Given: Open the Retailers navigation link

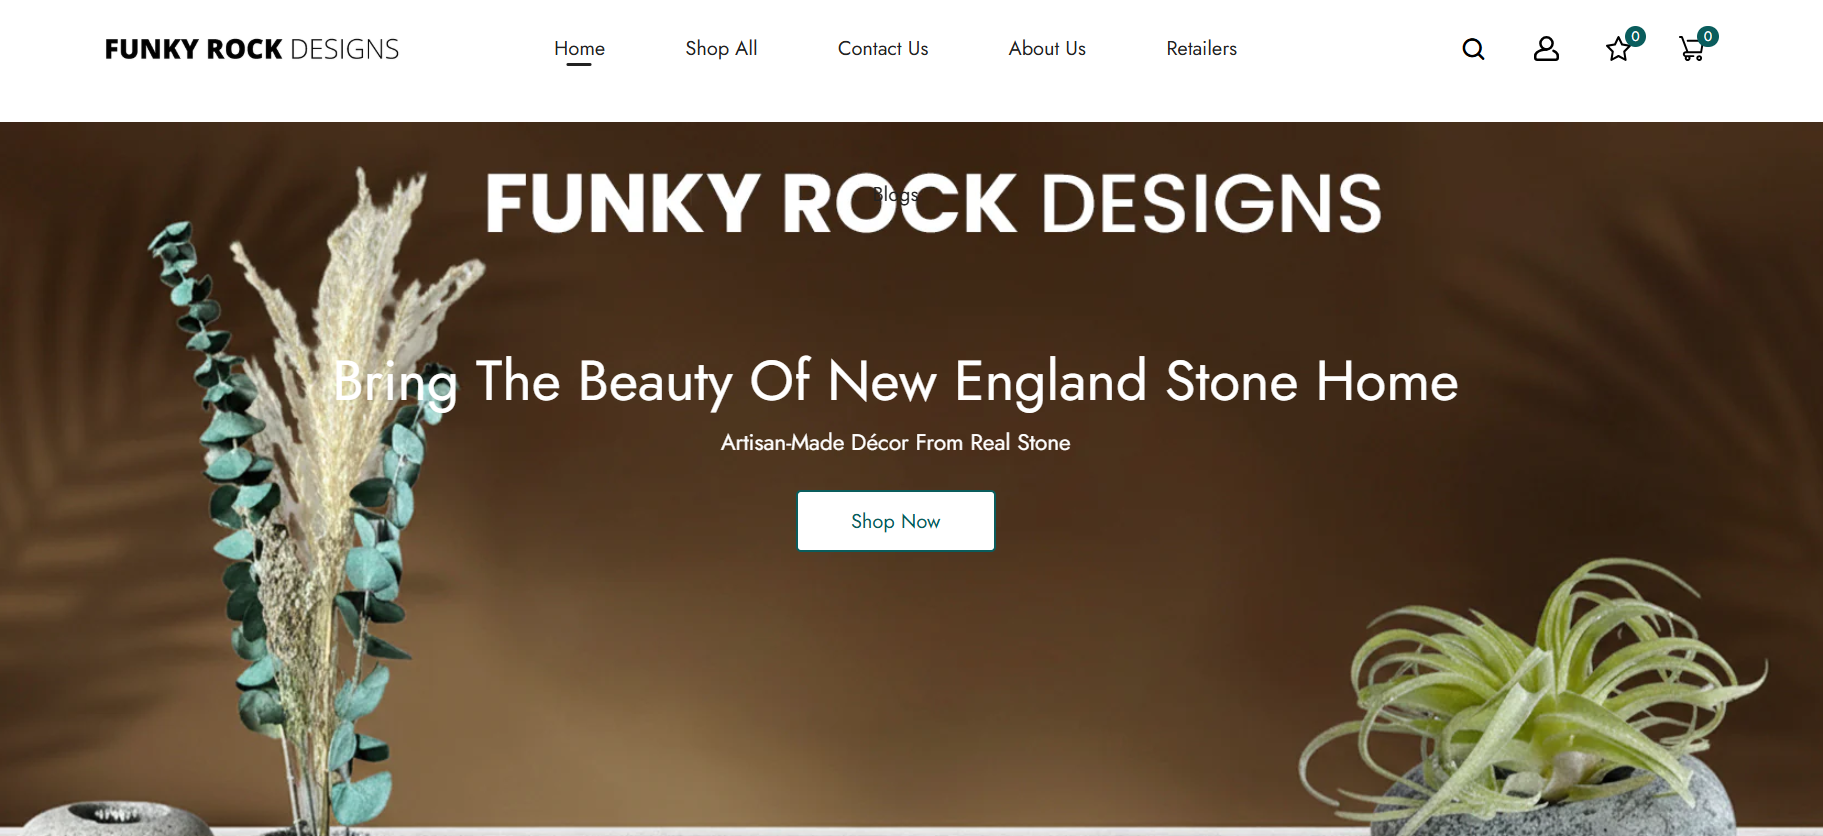Looking at the screenshot, I should (x=1201, y=48).
